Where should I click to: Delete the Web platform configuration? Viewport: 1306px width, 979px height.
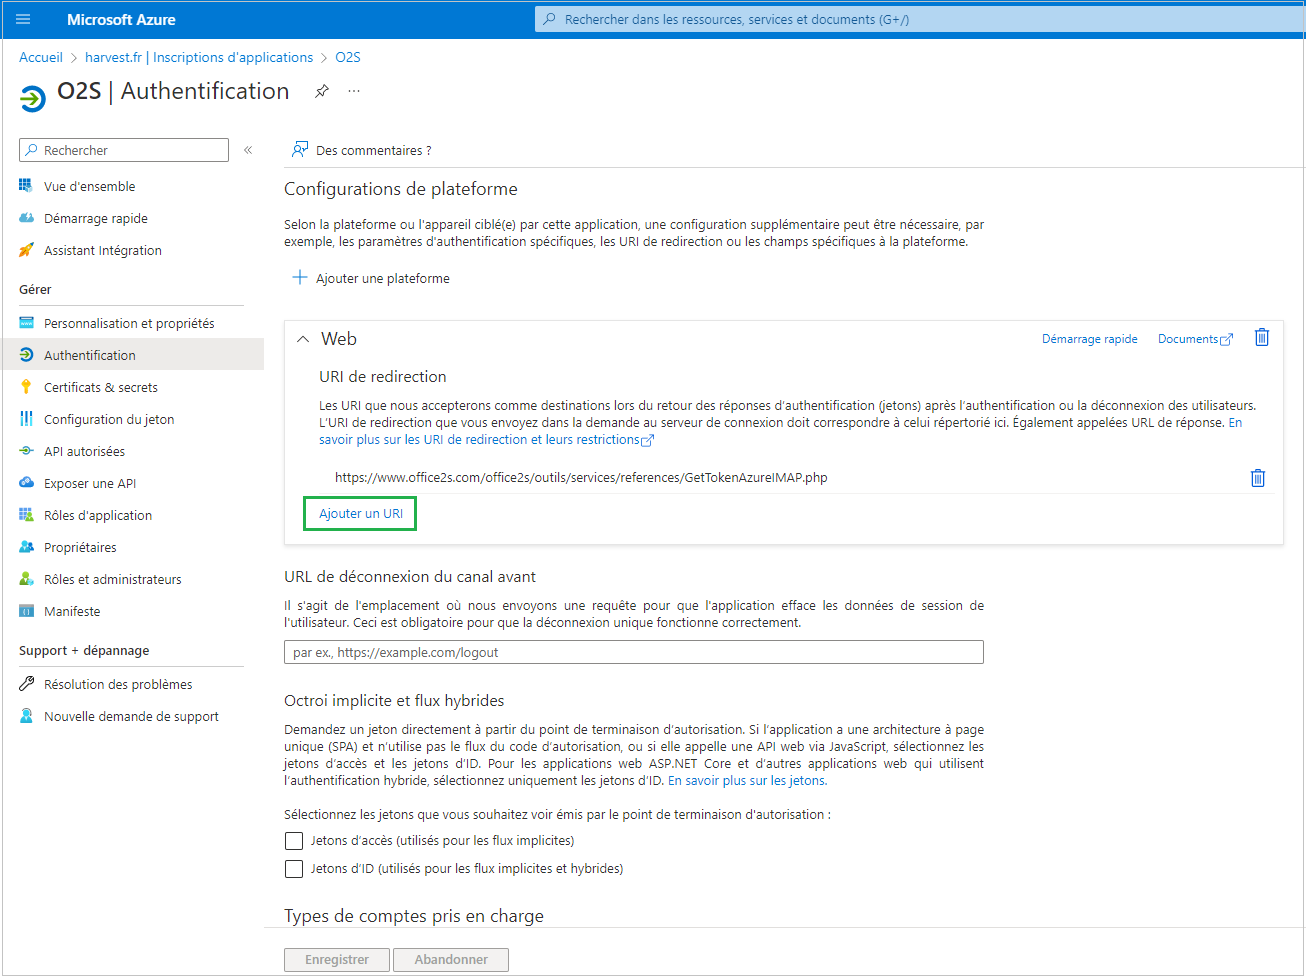[x=1261, y=338]
